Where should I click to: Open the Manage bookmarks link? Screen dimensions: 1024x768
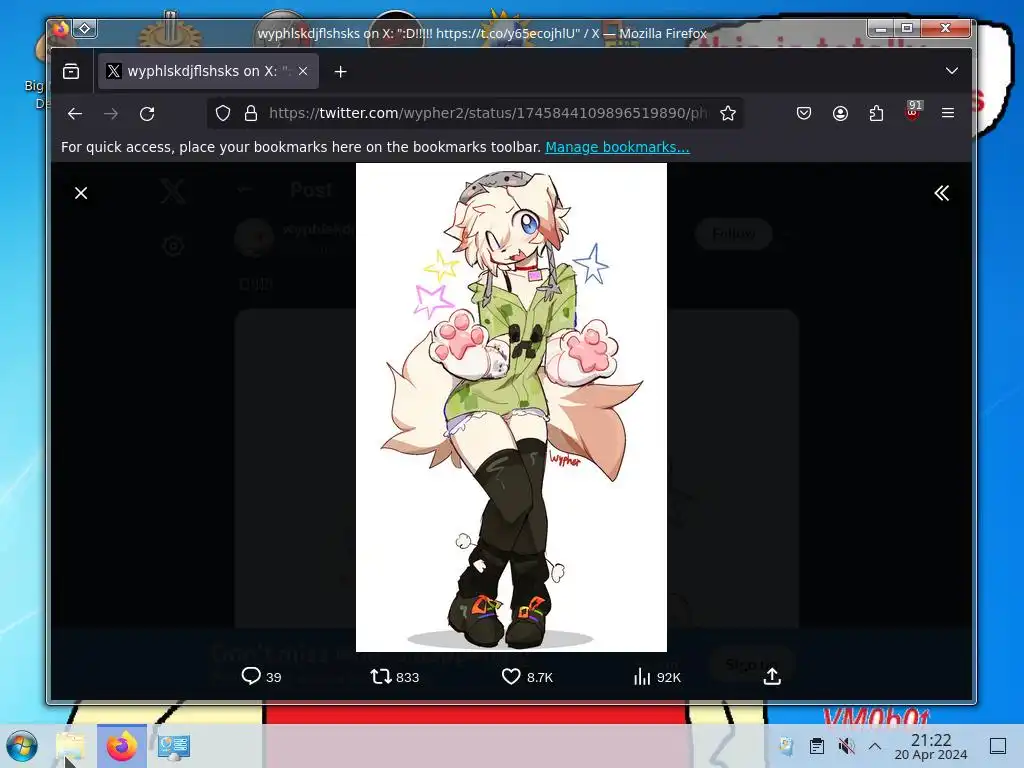point(617,147)
